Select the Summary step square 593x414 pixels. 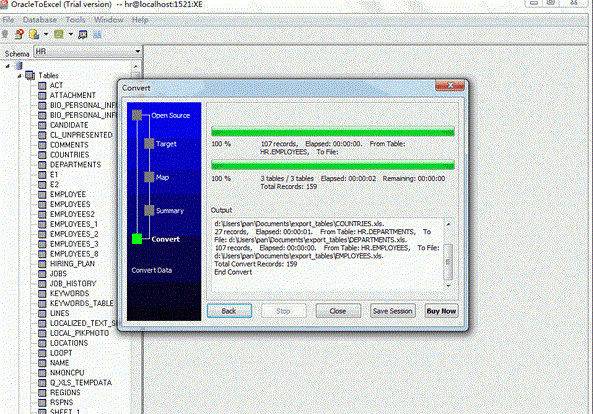149,210
